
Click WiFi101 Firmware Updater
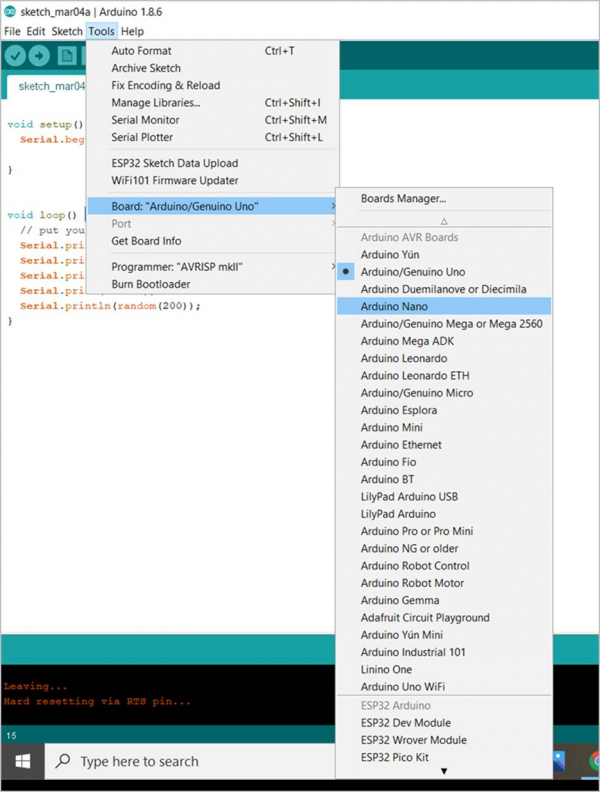[212, 180]
